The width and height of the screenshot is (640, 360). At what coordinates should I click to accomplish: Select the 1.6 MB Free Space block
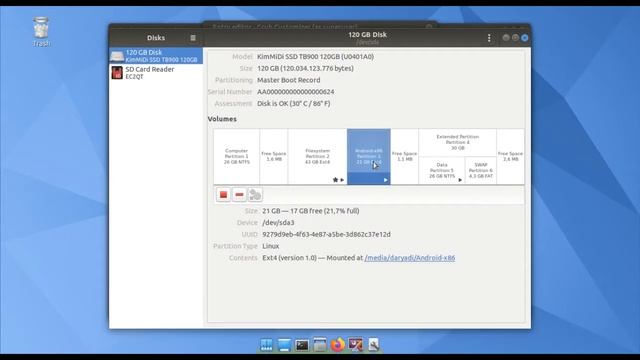pos(273,157)
